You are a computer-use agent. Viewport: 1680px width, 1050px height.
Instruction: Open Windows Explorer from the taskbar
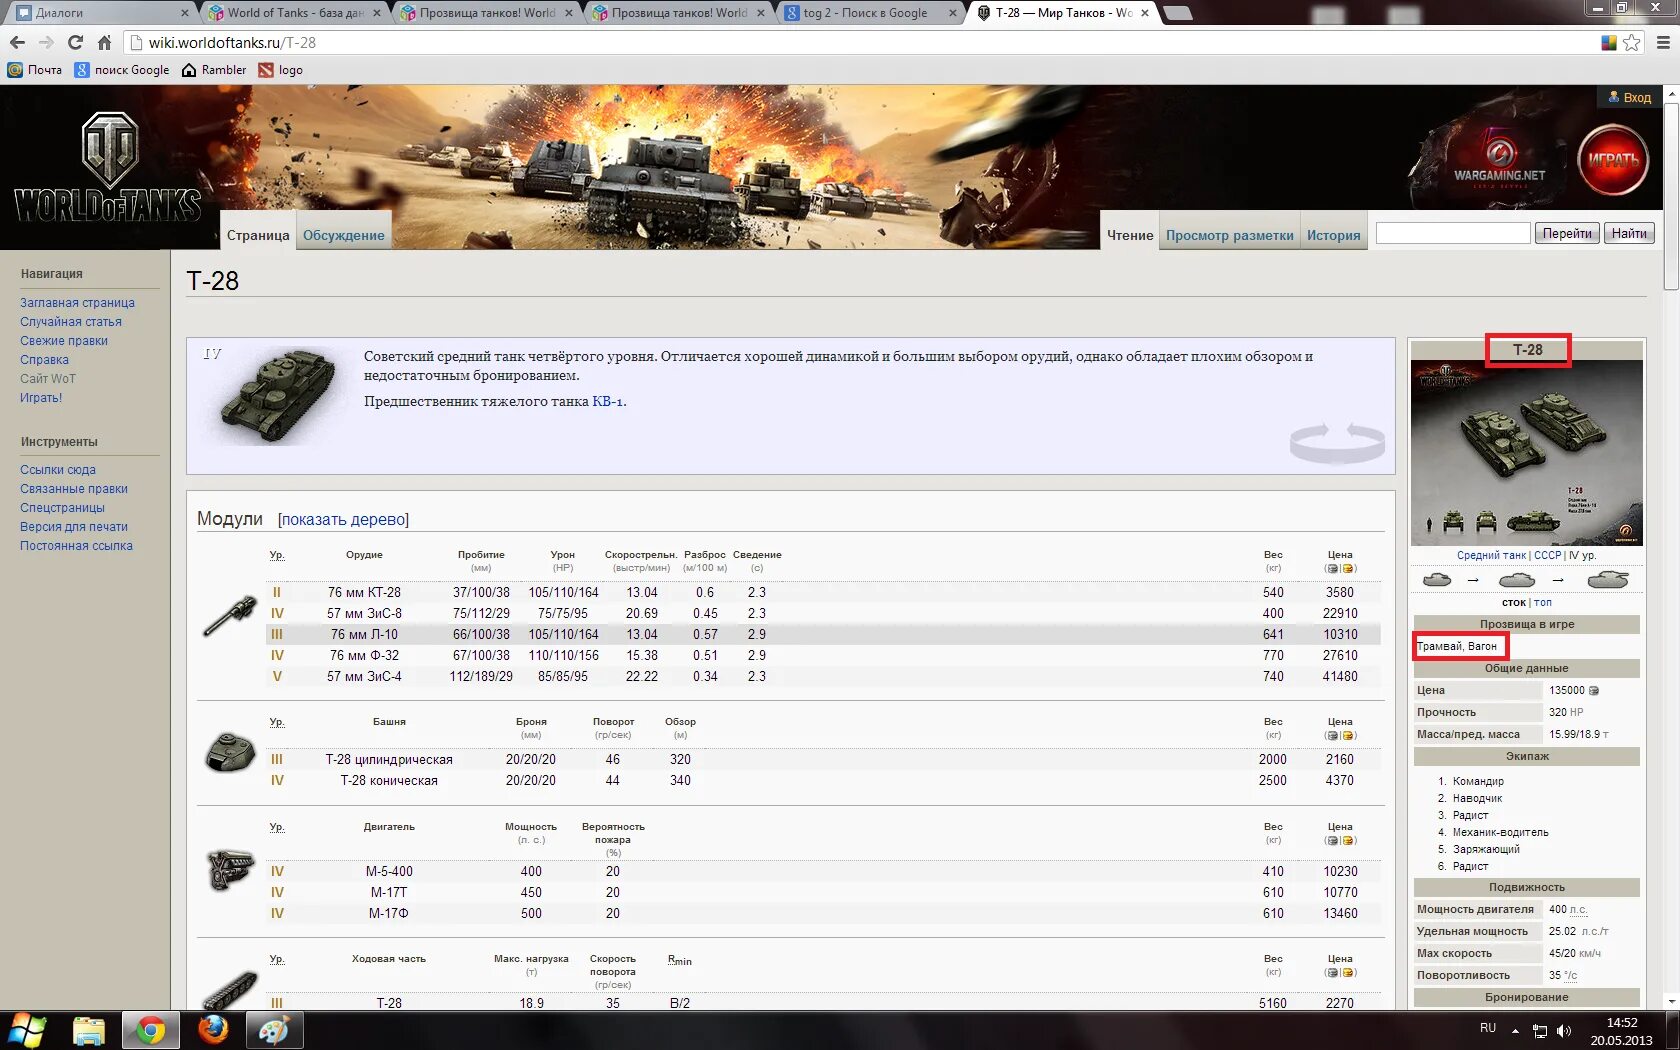coord(89,1030)
